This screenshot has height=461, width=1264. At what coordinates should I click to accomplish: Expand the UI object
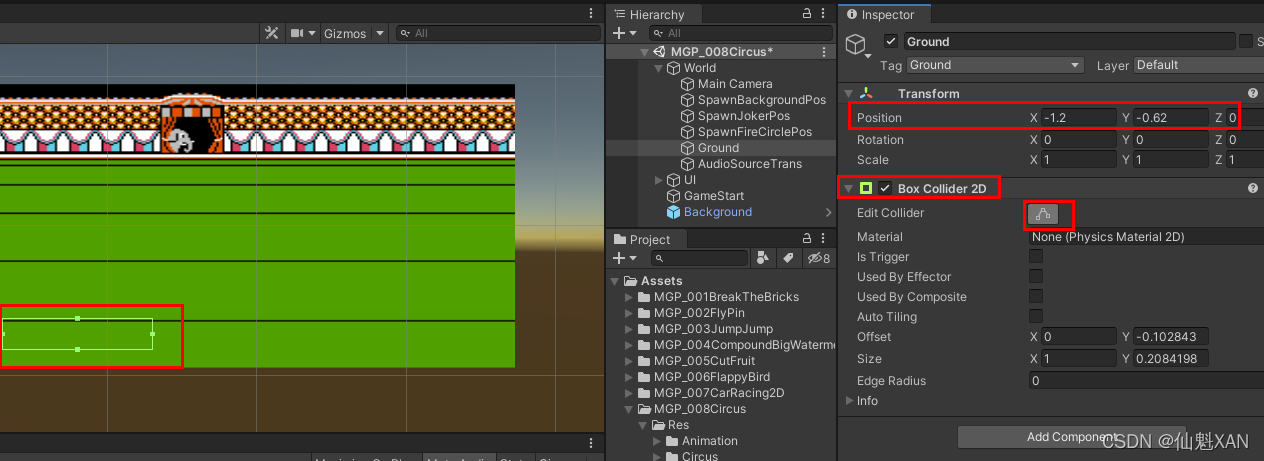[x=658, y=180]
